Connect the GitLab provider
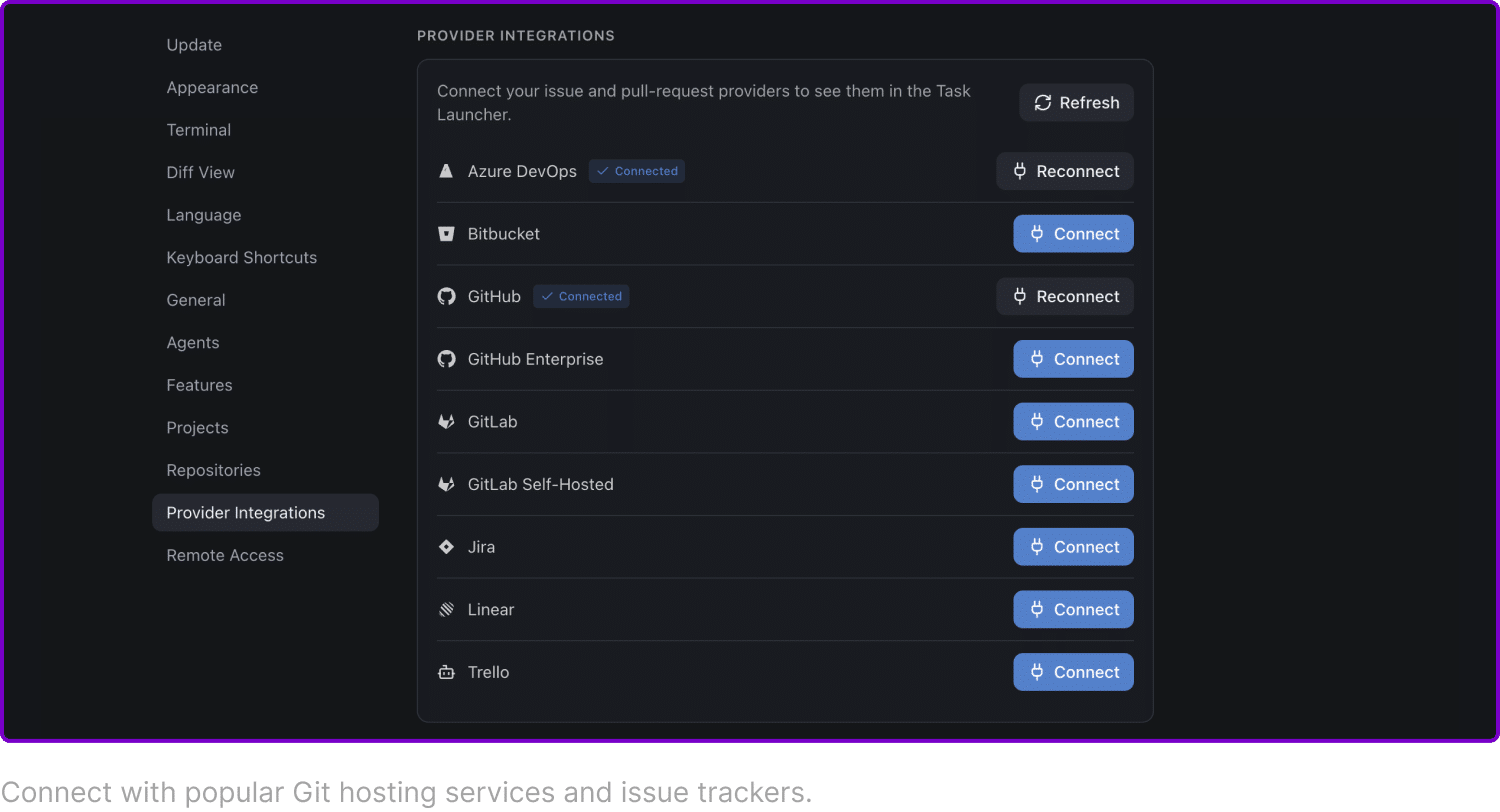This screenshot has width=1500, height=812. click(1073, 422)
